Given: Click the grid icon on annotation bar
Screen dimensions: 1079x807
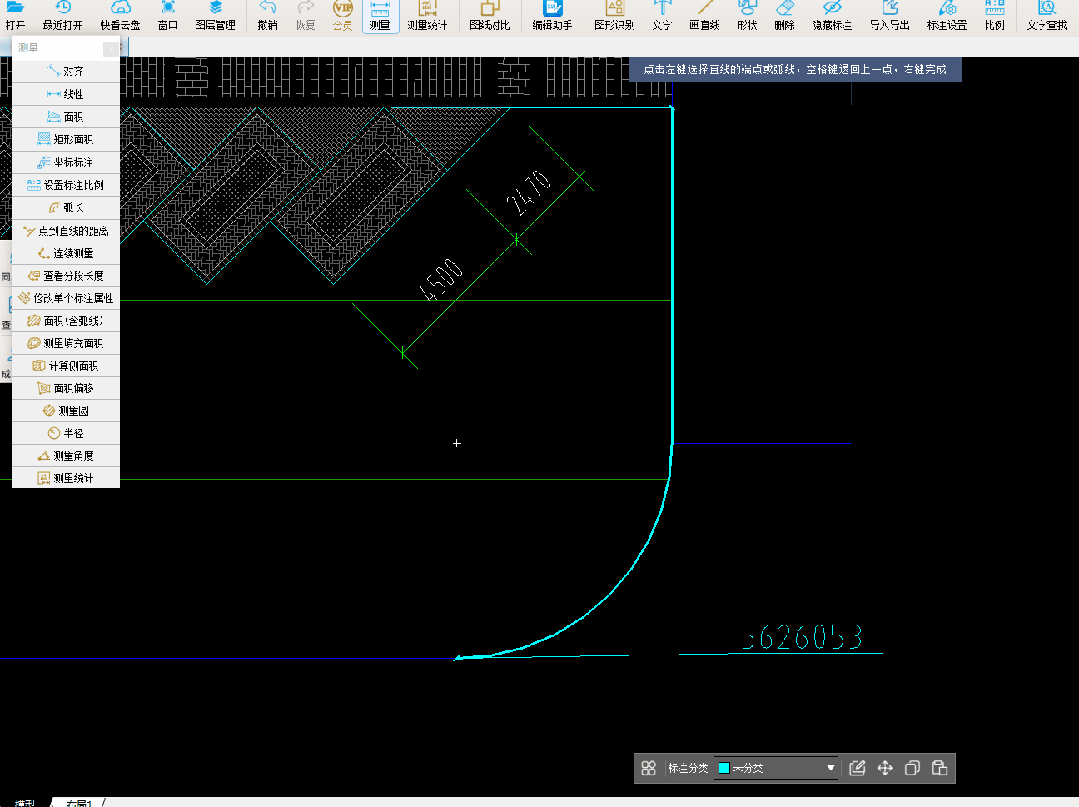Looking at the screenshot, I should click(x=648, y=768).
